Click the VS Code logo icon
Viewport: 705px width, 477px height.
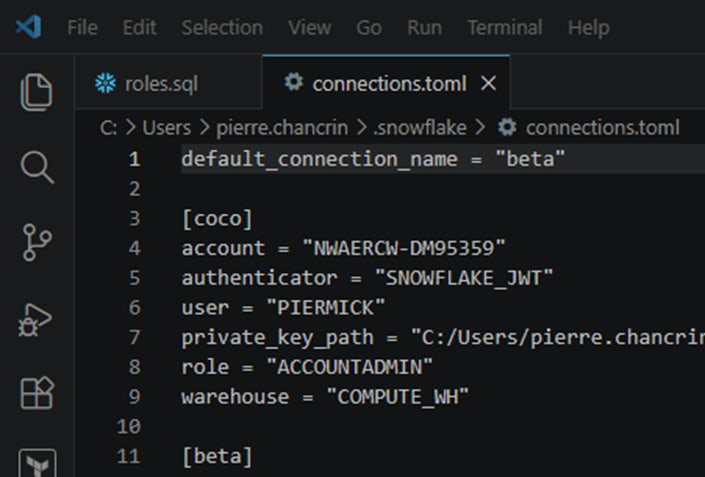click(x=28, y=27)
